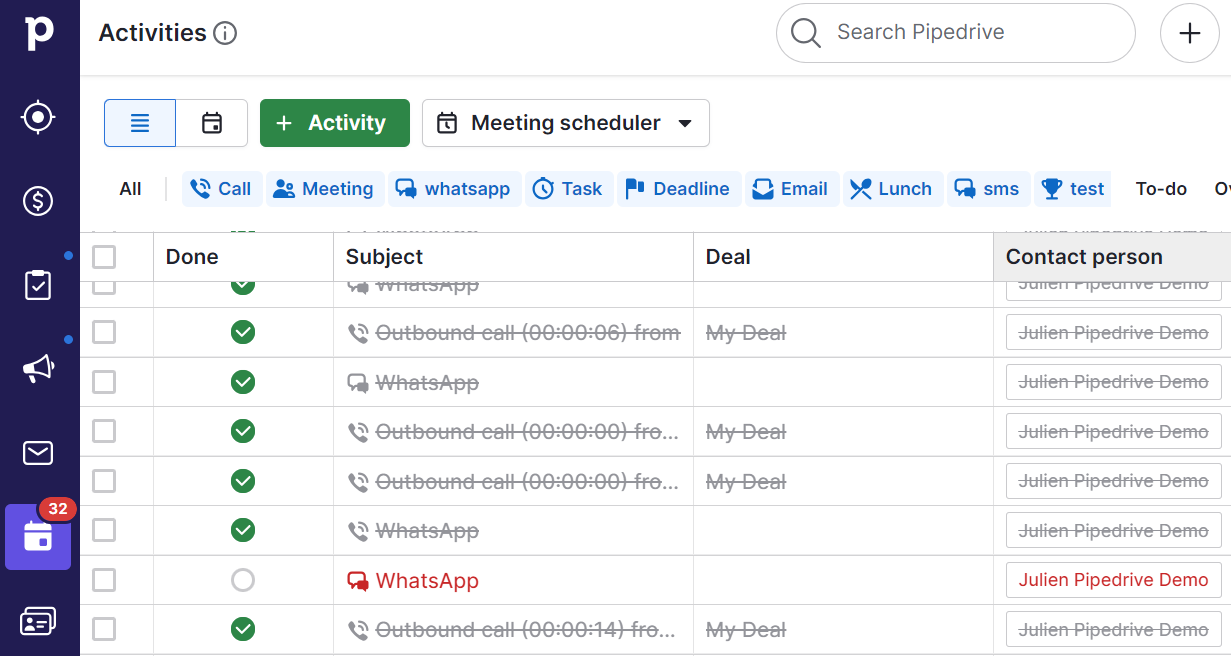Mark red WhatsApp activity as done
This screenshot has width=1231, height=656.
[243, 580]
